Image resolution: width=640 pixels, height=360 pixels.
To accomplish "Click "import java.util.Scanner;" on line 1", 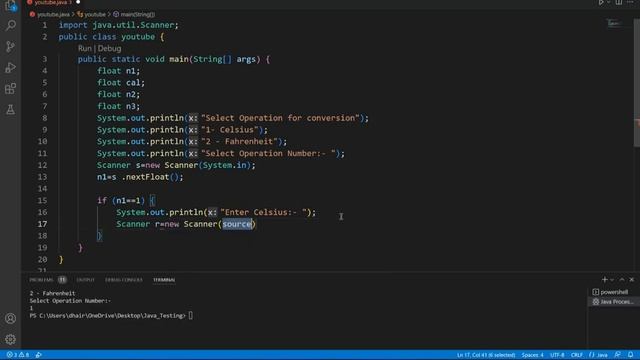I will 118,25.
